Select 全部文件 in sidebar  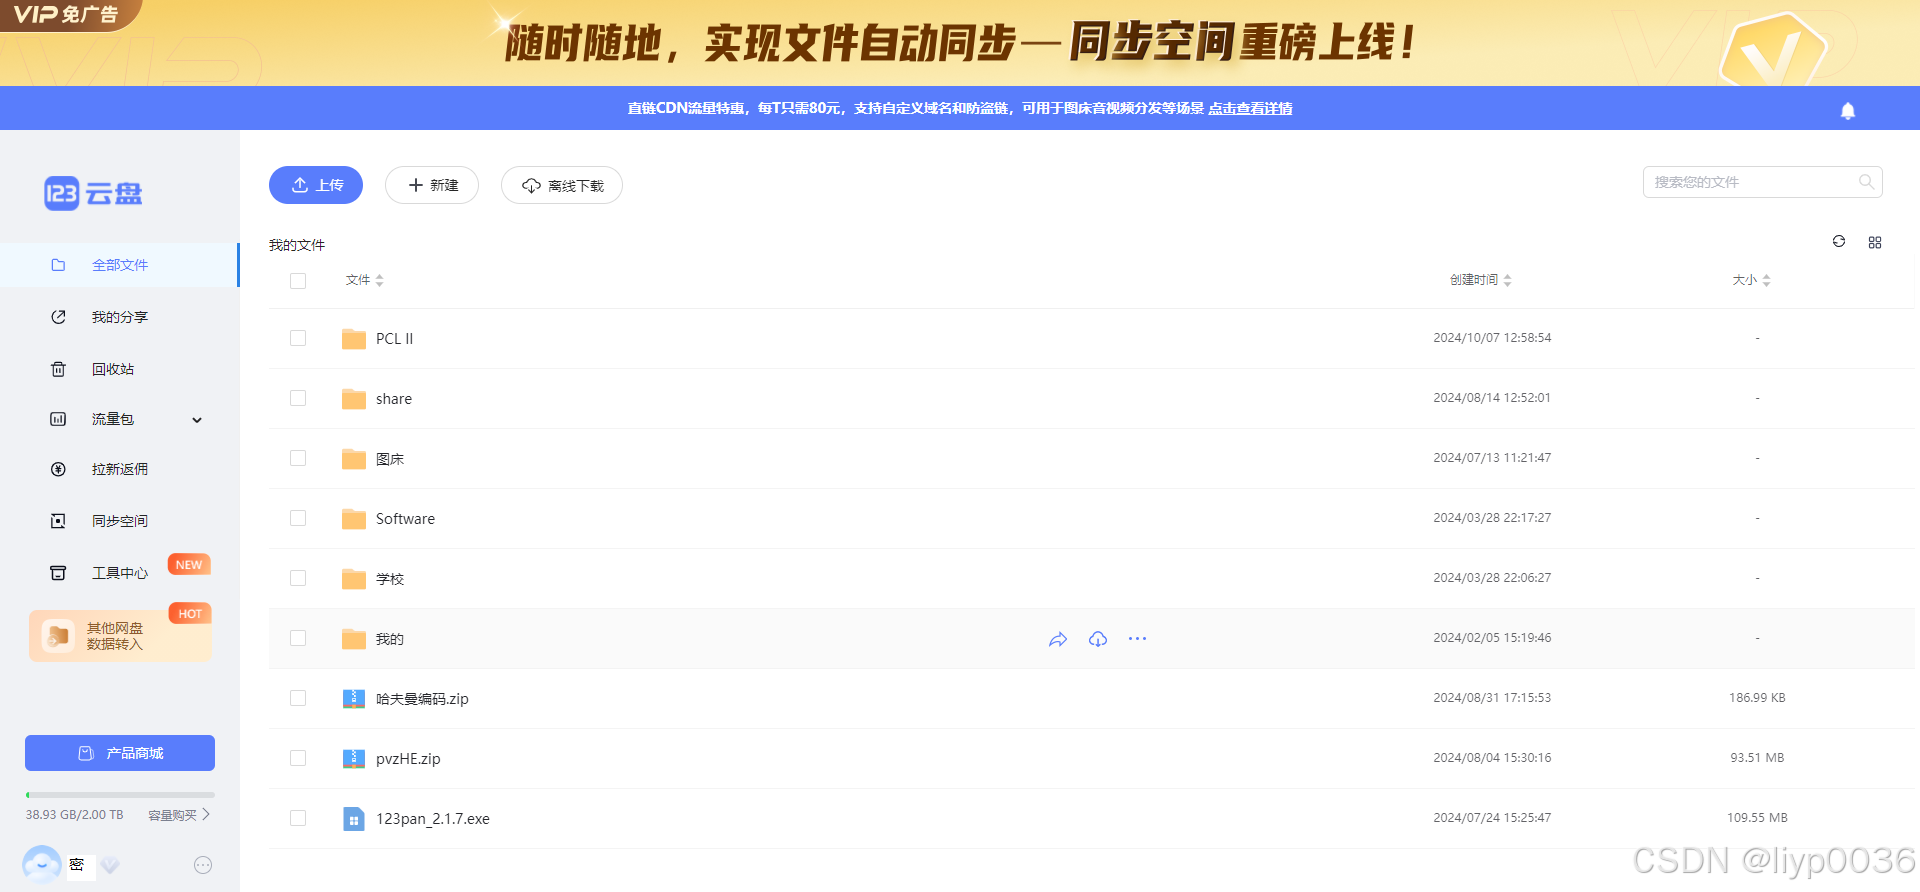click(x=119, y=265)
